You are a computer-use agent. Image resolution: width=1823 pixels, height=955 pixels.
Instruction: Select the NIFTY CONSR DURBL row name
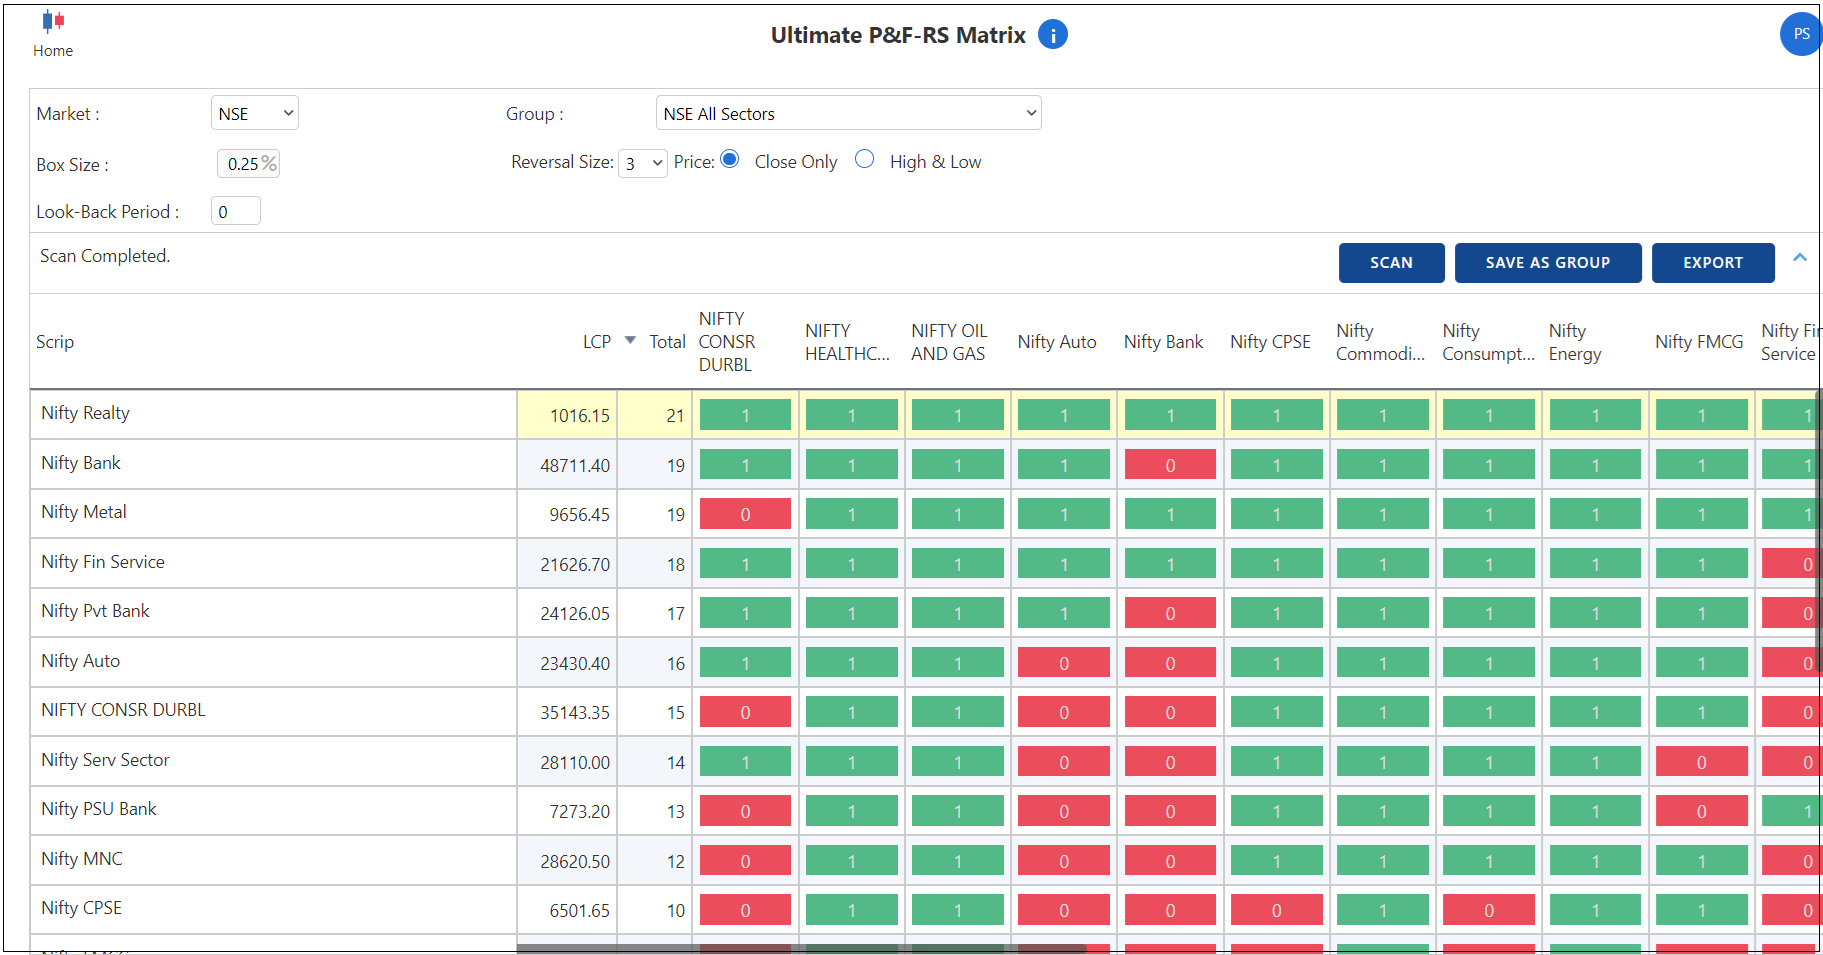(x=123, y=710)
